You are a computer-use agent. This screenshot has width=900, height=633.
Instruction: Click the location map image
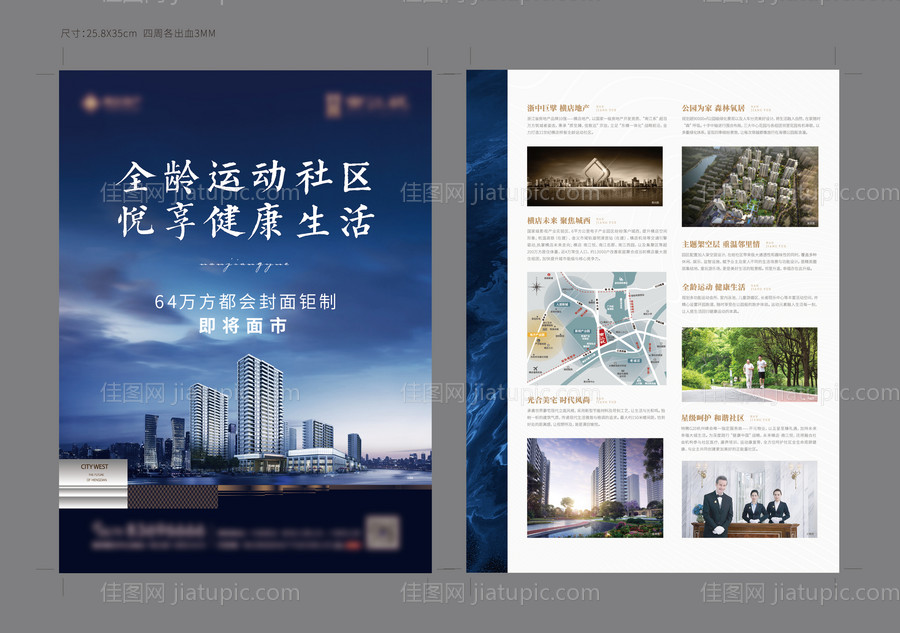point(595,328)
